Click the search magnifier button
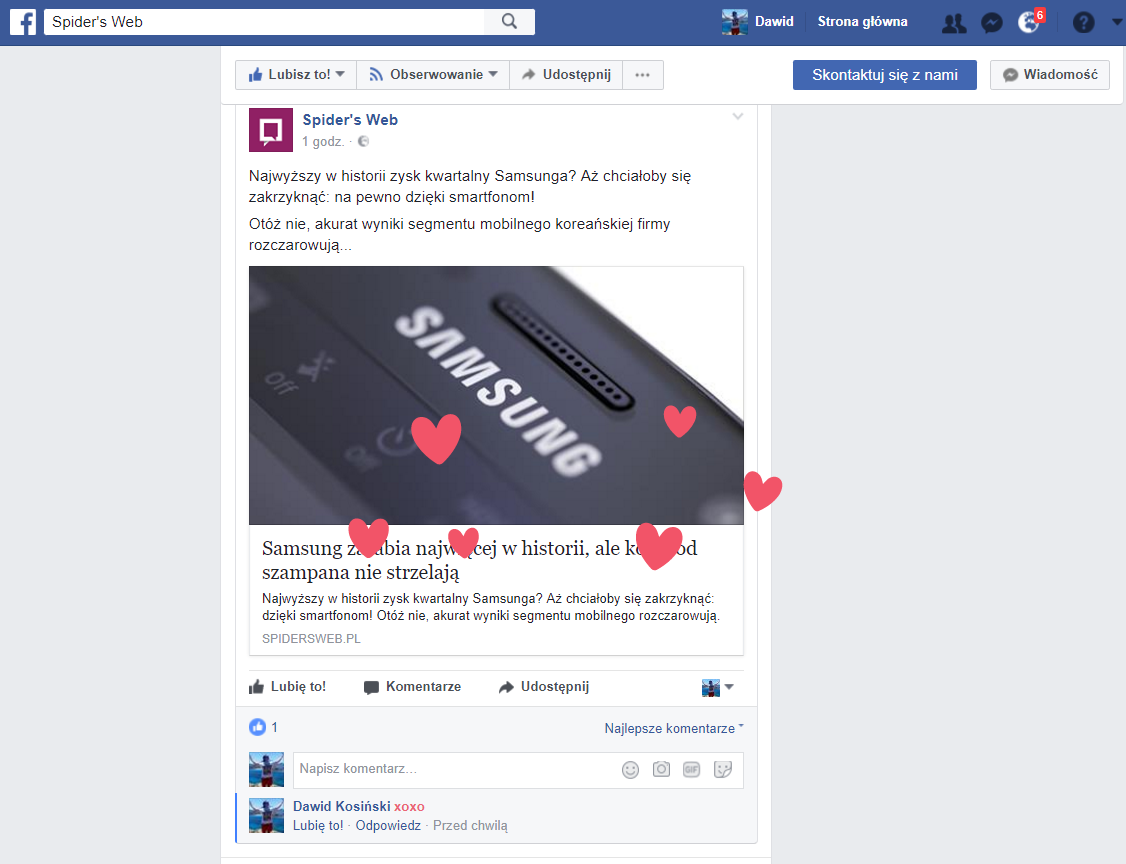 [509, 22]
